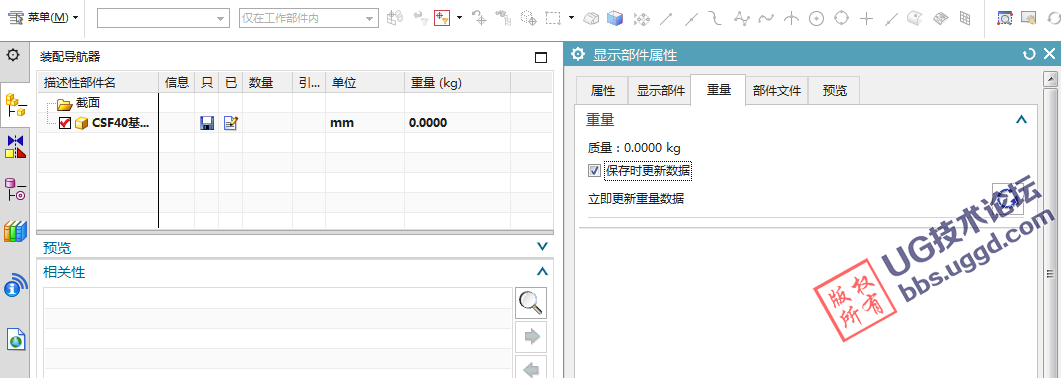Click the 重量 (kg) column header

[x=457, y=83]
